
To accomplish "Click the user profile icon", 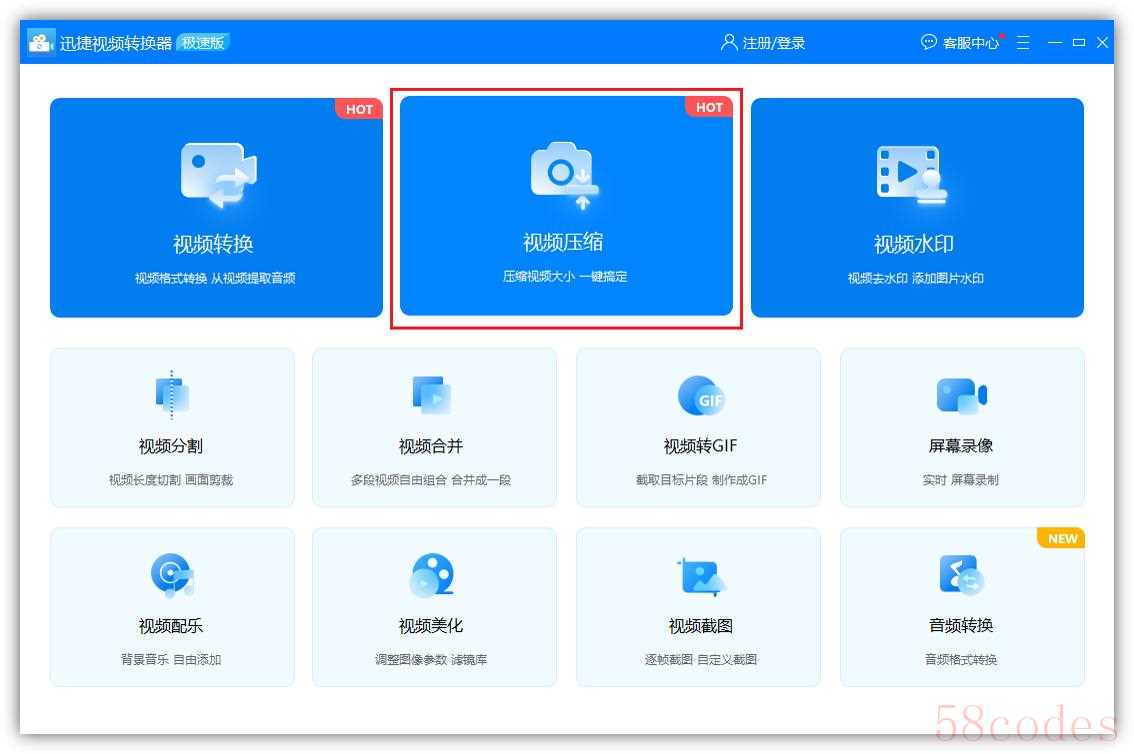I will (729, 42).
